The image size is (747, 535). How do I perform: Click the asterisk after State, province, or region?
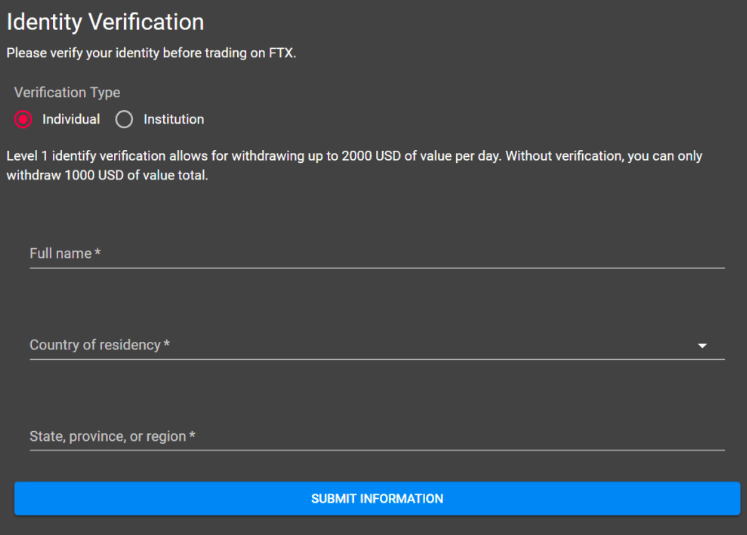click(192, 437)
